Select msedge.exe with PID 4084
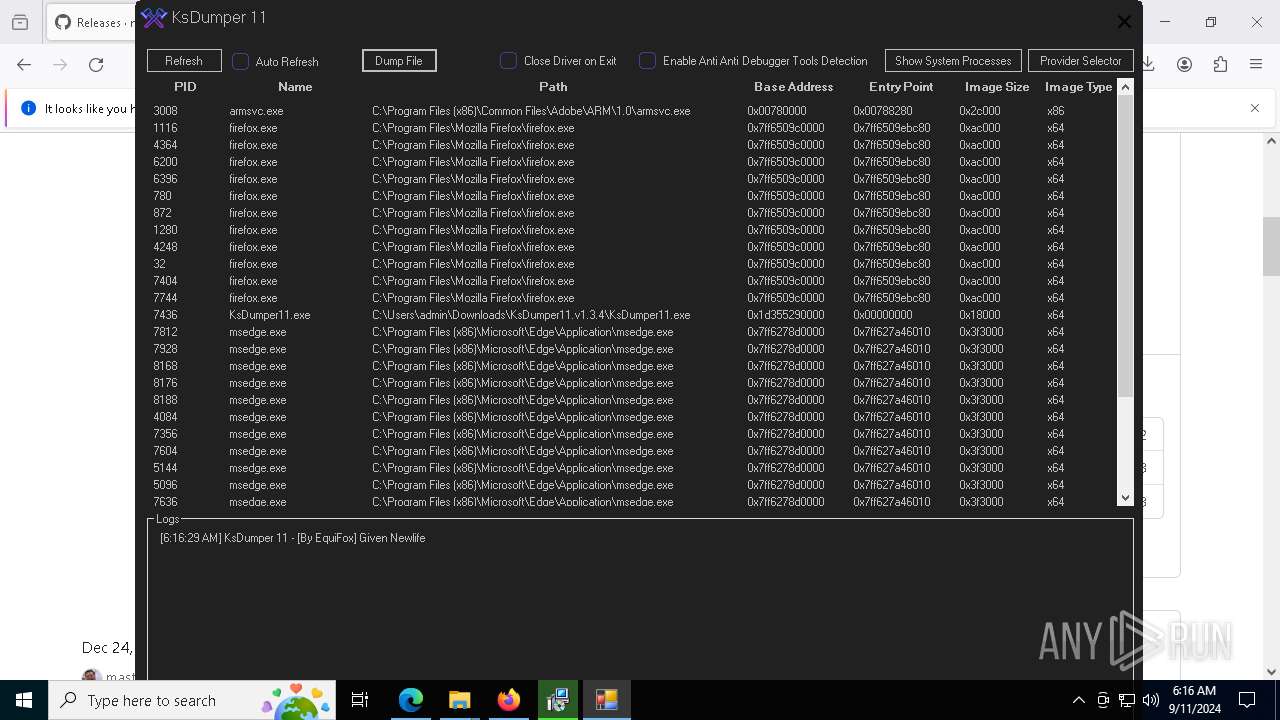Viewport: 1280px width, 720px height. pos(630,417)
